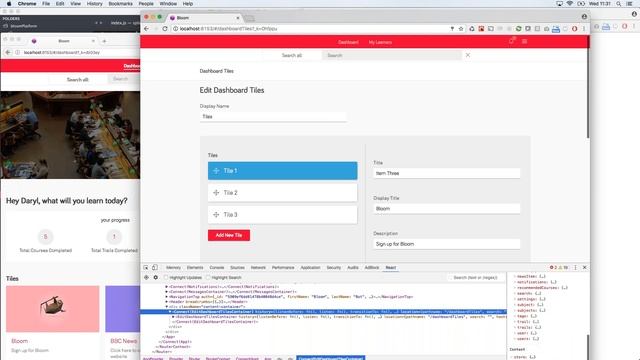The height and width of the screenshot is (360, 640).
Task: Click the blue extension icon in toolbar
Action: coord(556,29)
